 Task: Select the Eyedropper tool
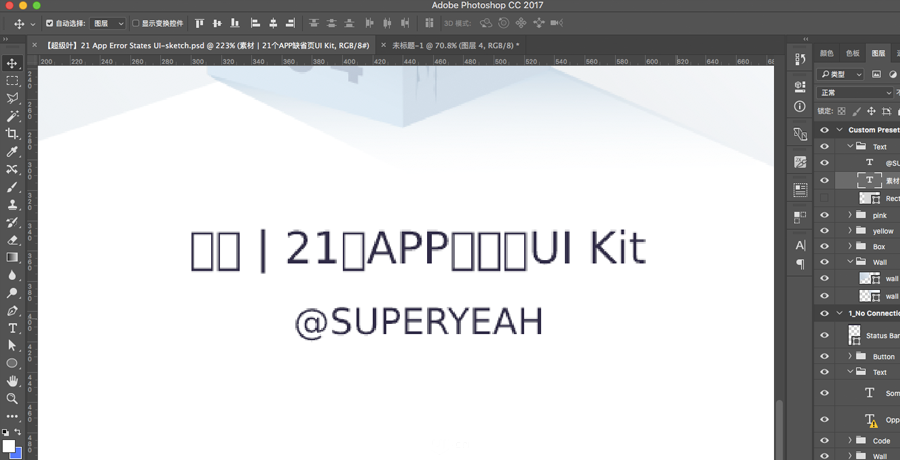(x=11, y=152)
